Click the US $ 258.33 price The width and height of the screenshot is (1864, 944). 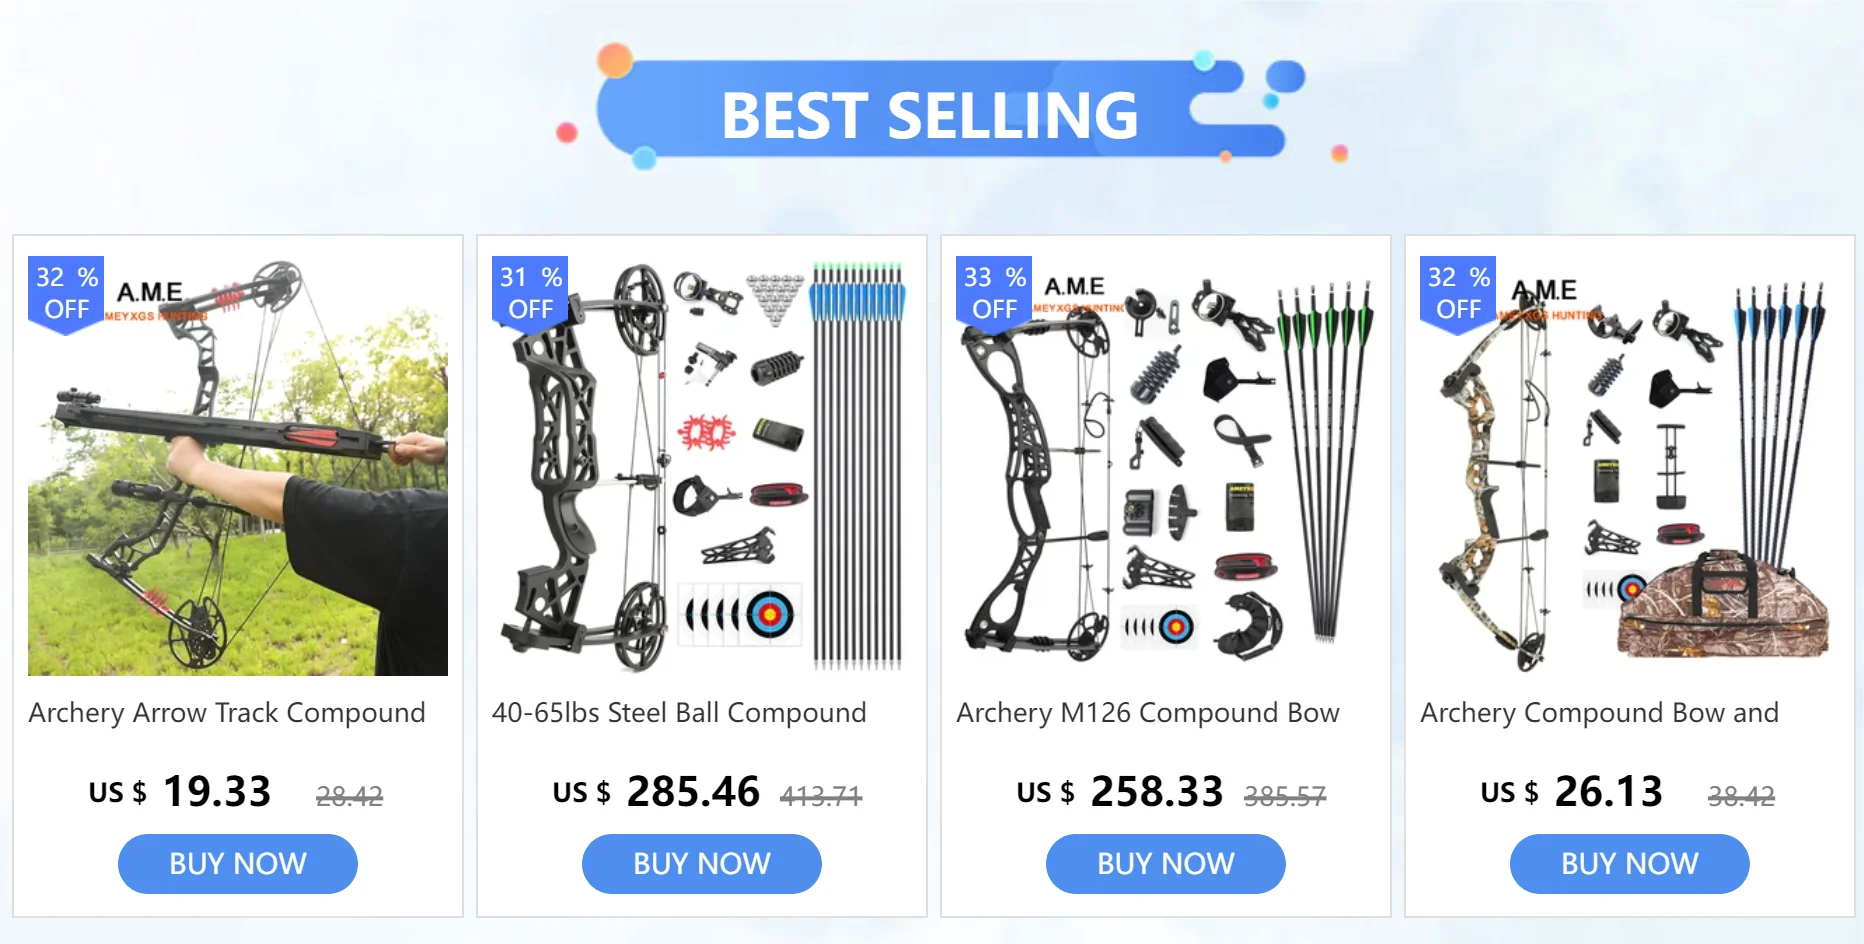click(1120, 792)
